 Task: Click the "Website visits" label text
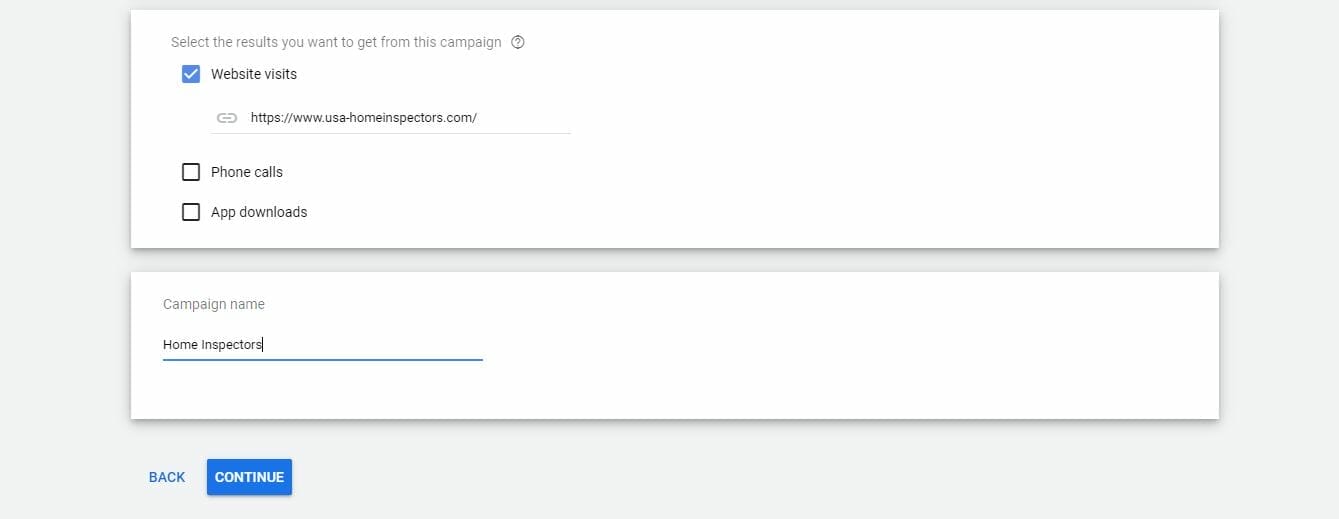254,74
